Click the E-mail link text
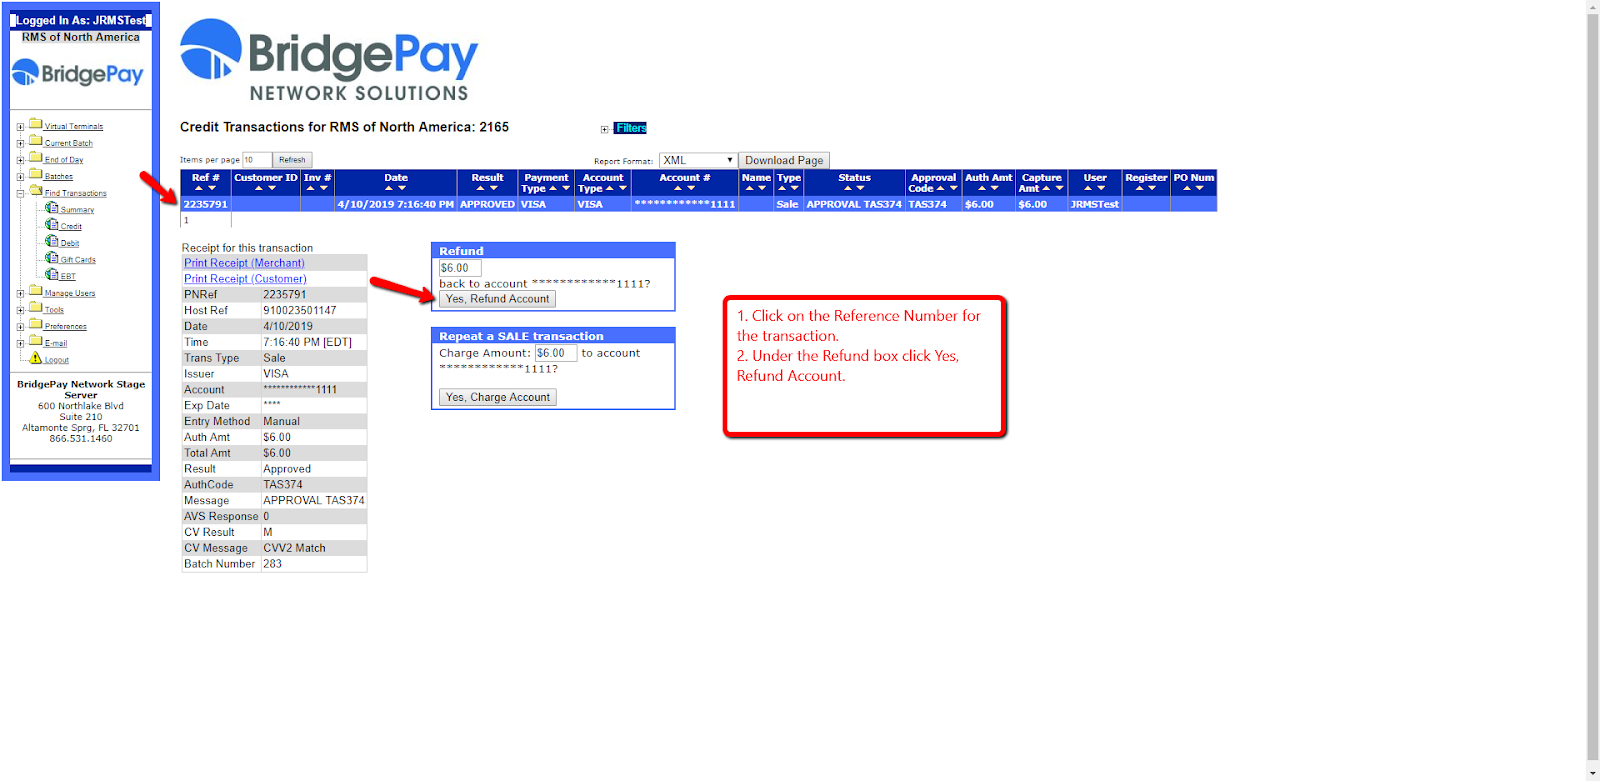1600x781 pixels. [x=56, y=343]
